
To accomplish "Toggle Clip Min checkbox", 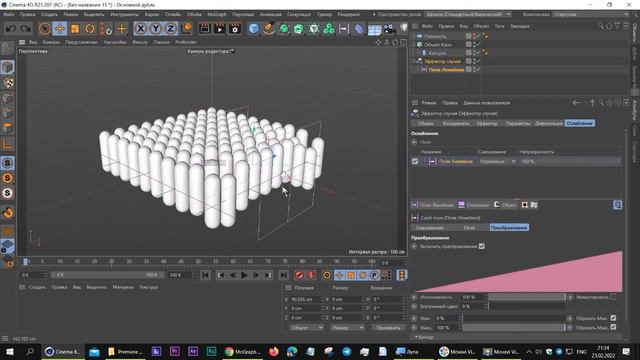I will tap(613, 318).
